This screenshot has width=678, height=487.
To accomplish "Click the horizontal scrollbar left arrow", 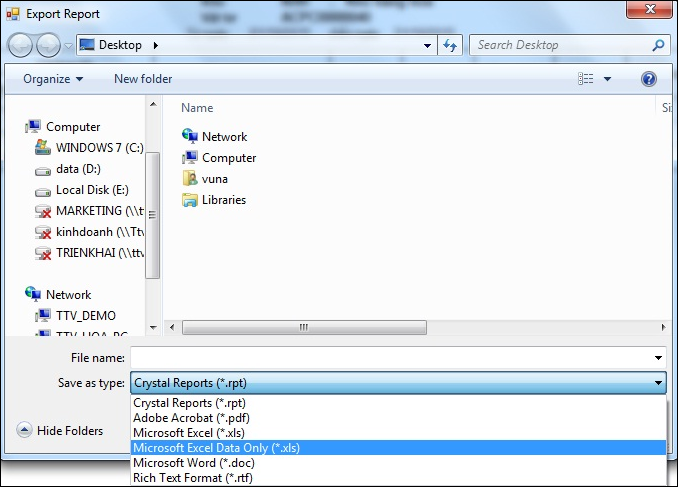I will 172,327.
